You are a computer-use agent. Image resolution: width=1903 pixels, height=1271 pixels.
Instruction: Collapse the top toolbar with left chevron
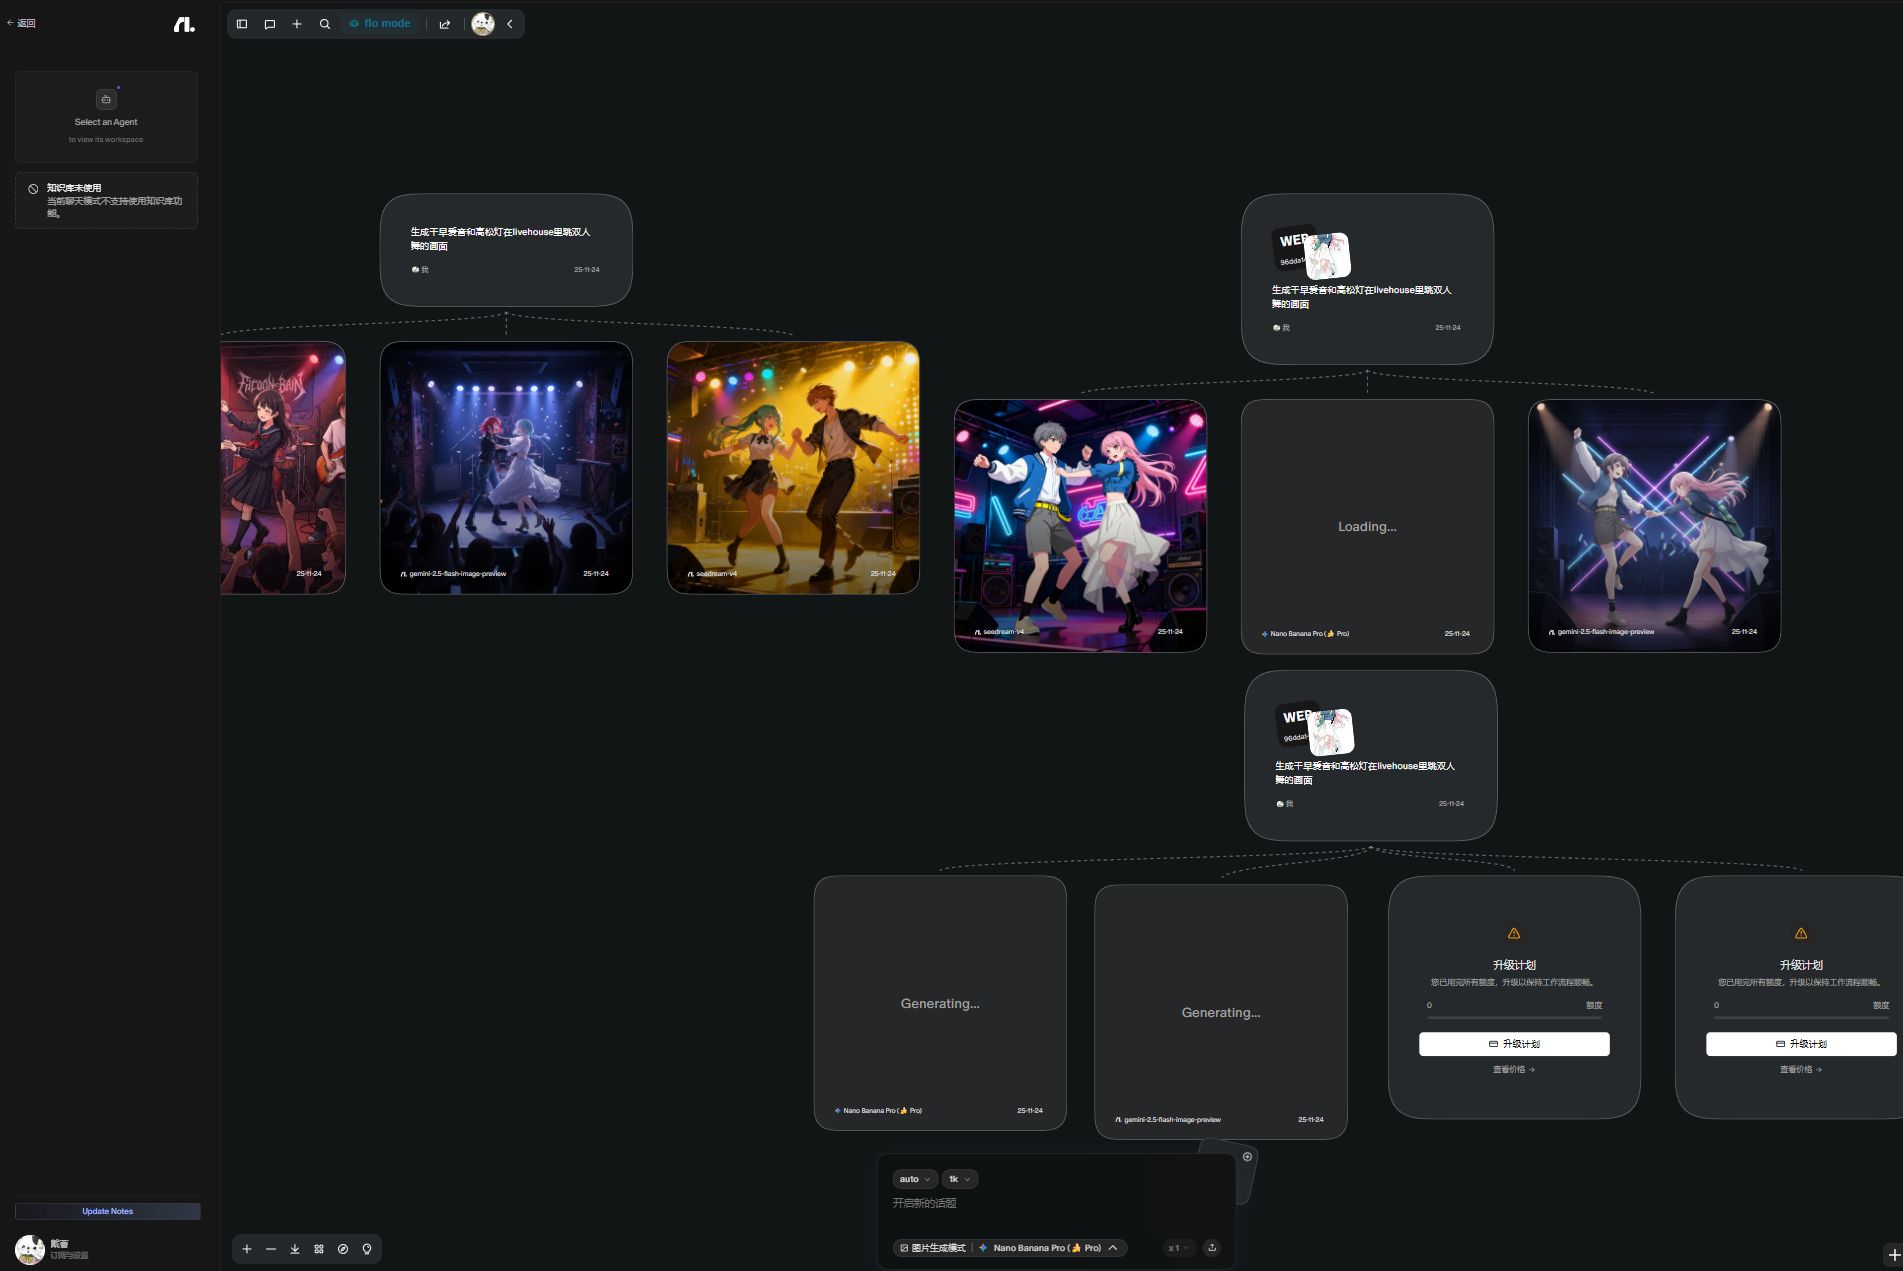(x=510, y=24)
